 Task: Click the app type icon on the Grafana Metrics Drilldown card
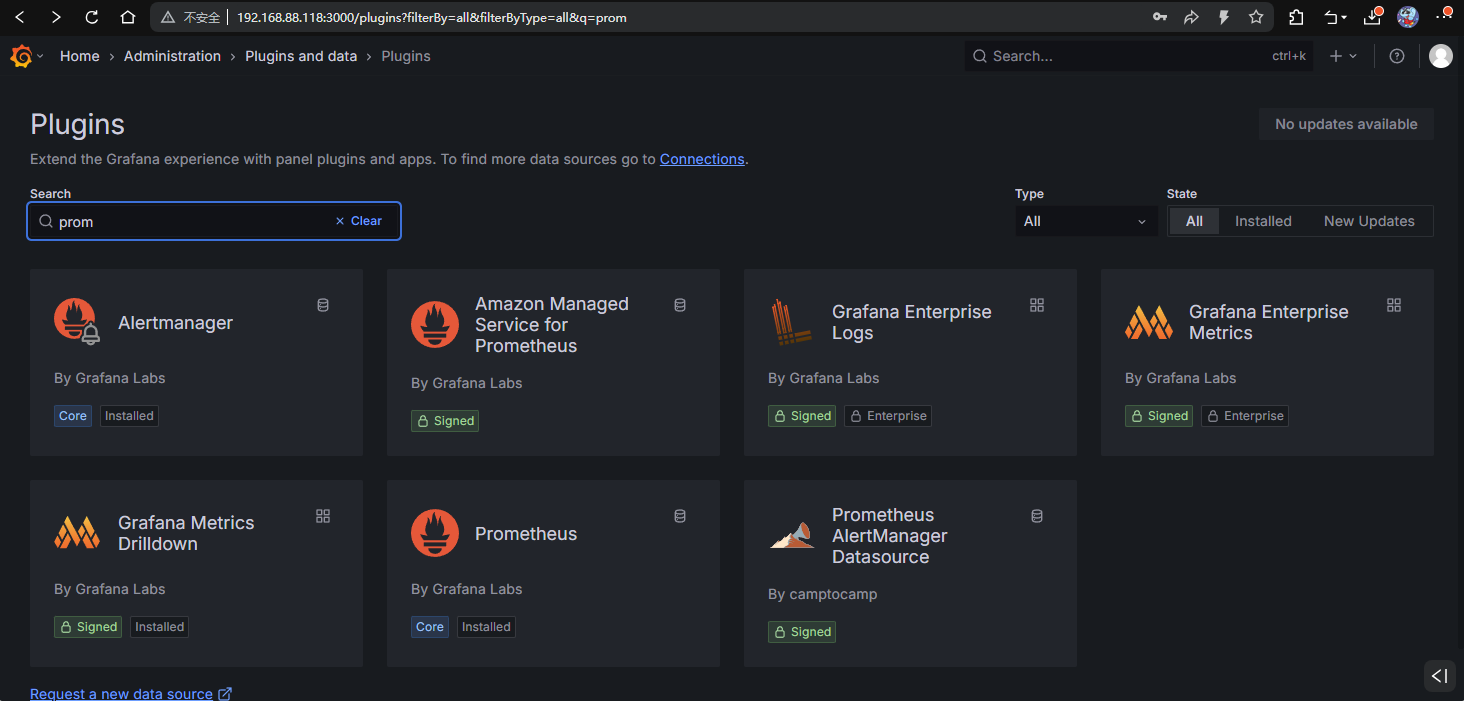pos(323,516)
